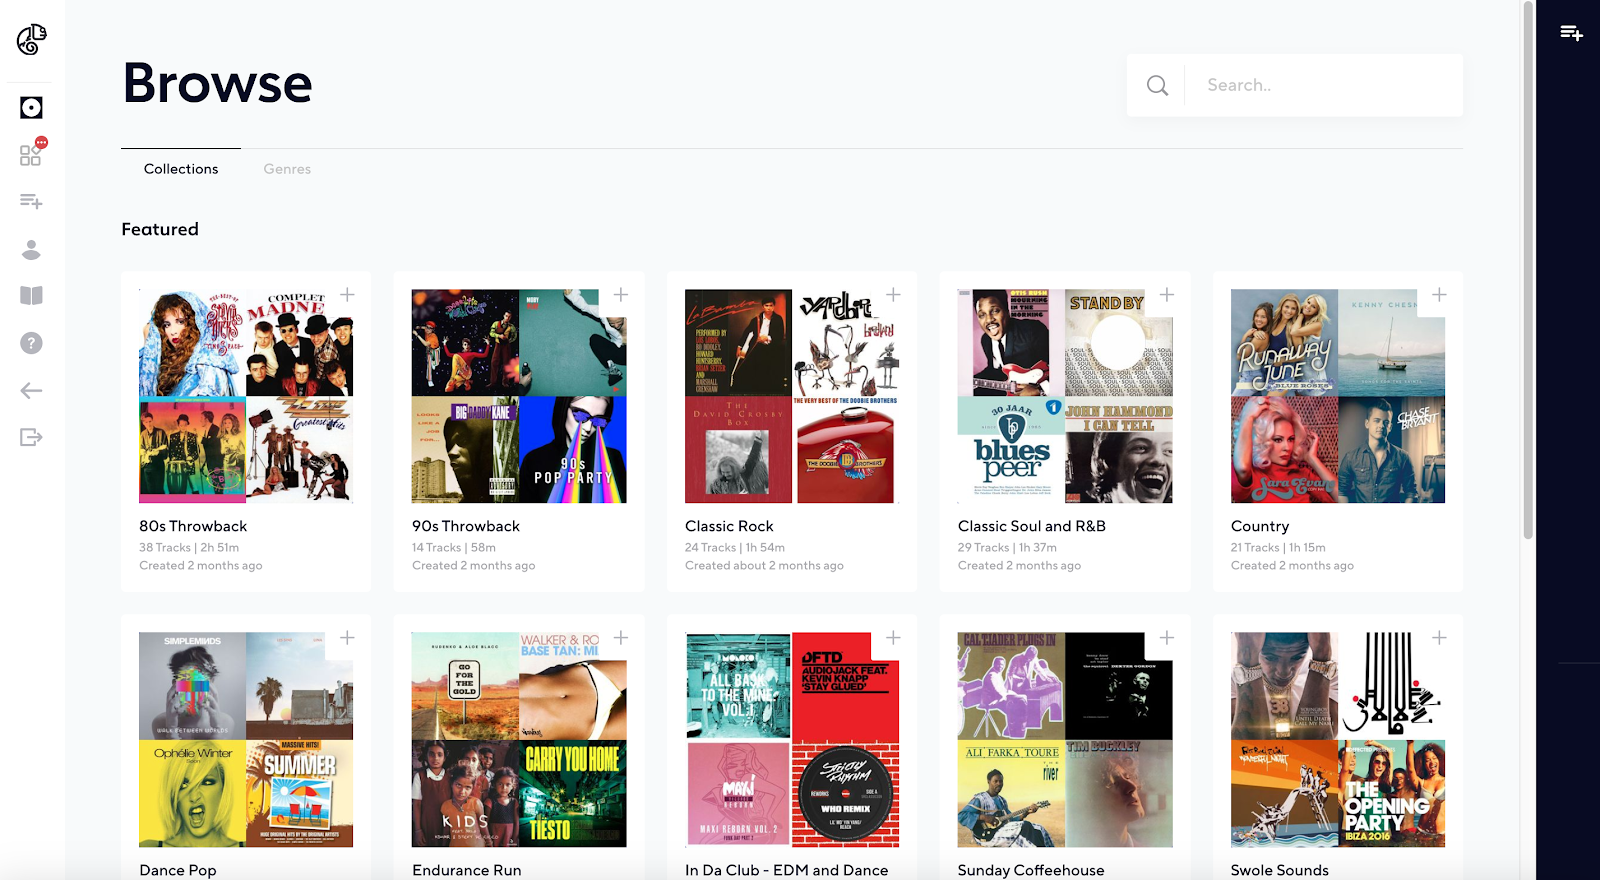Open the Browse disc icon in sidebar
The width and height of the screenshot is (1600, 880).
point(31,108)
